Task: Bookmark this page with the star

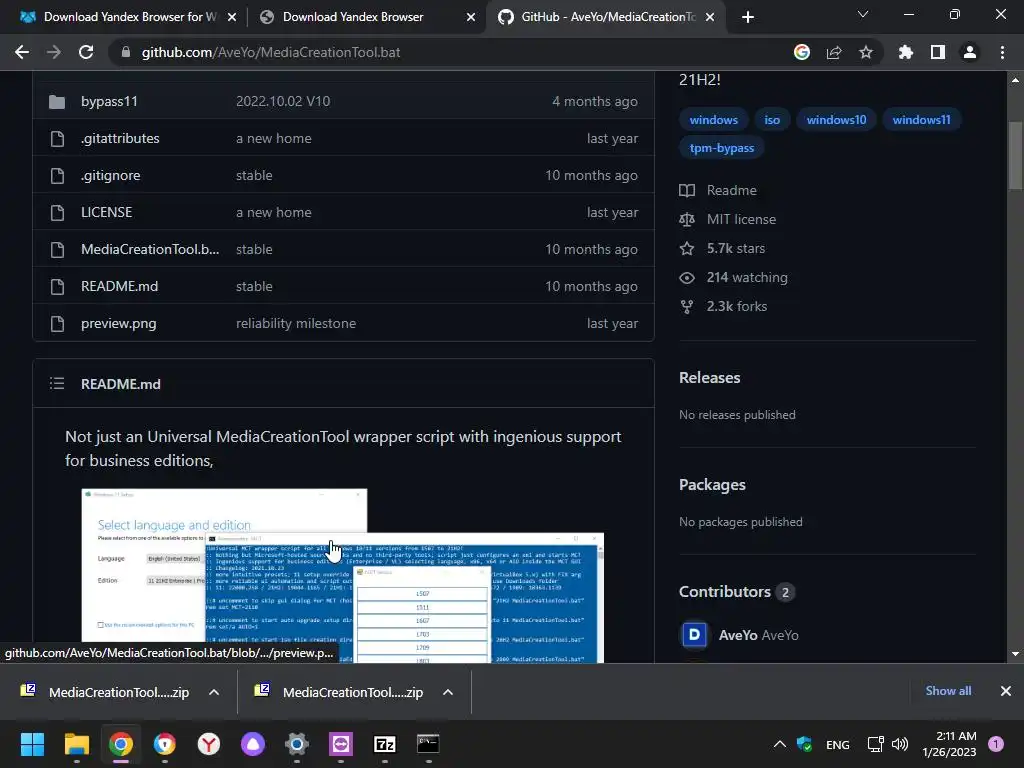Action: pos(866,52)
